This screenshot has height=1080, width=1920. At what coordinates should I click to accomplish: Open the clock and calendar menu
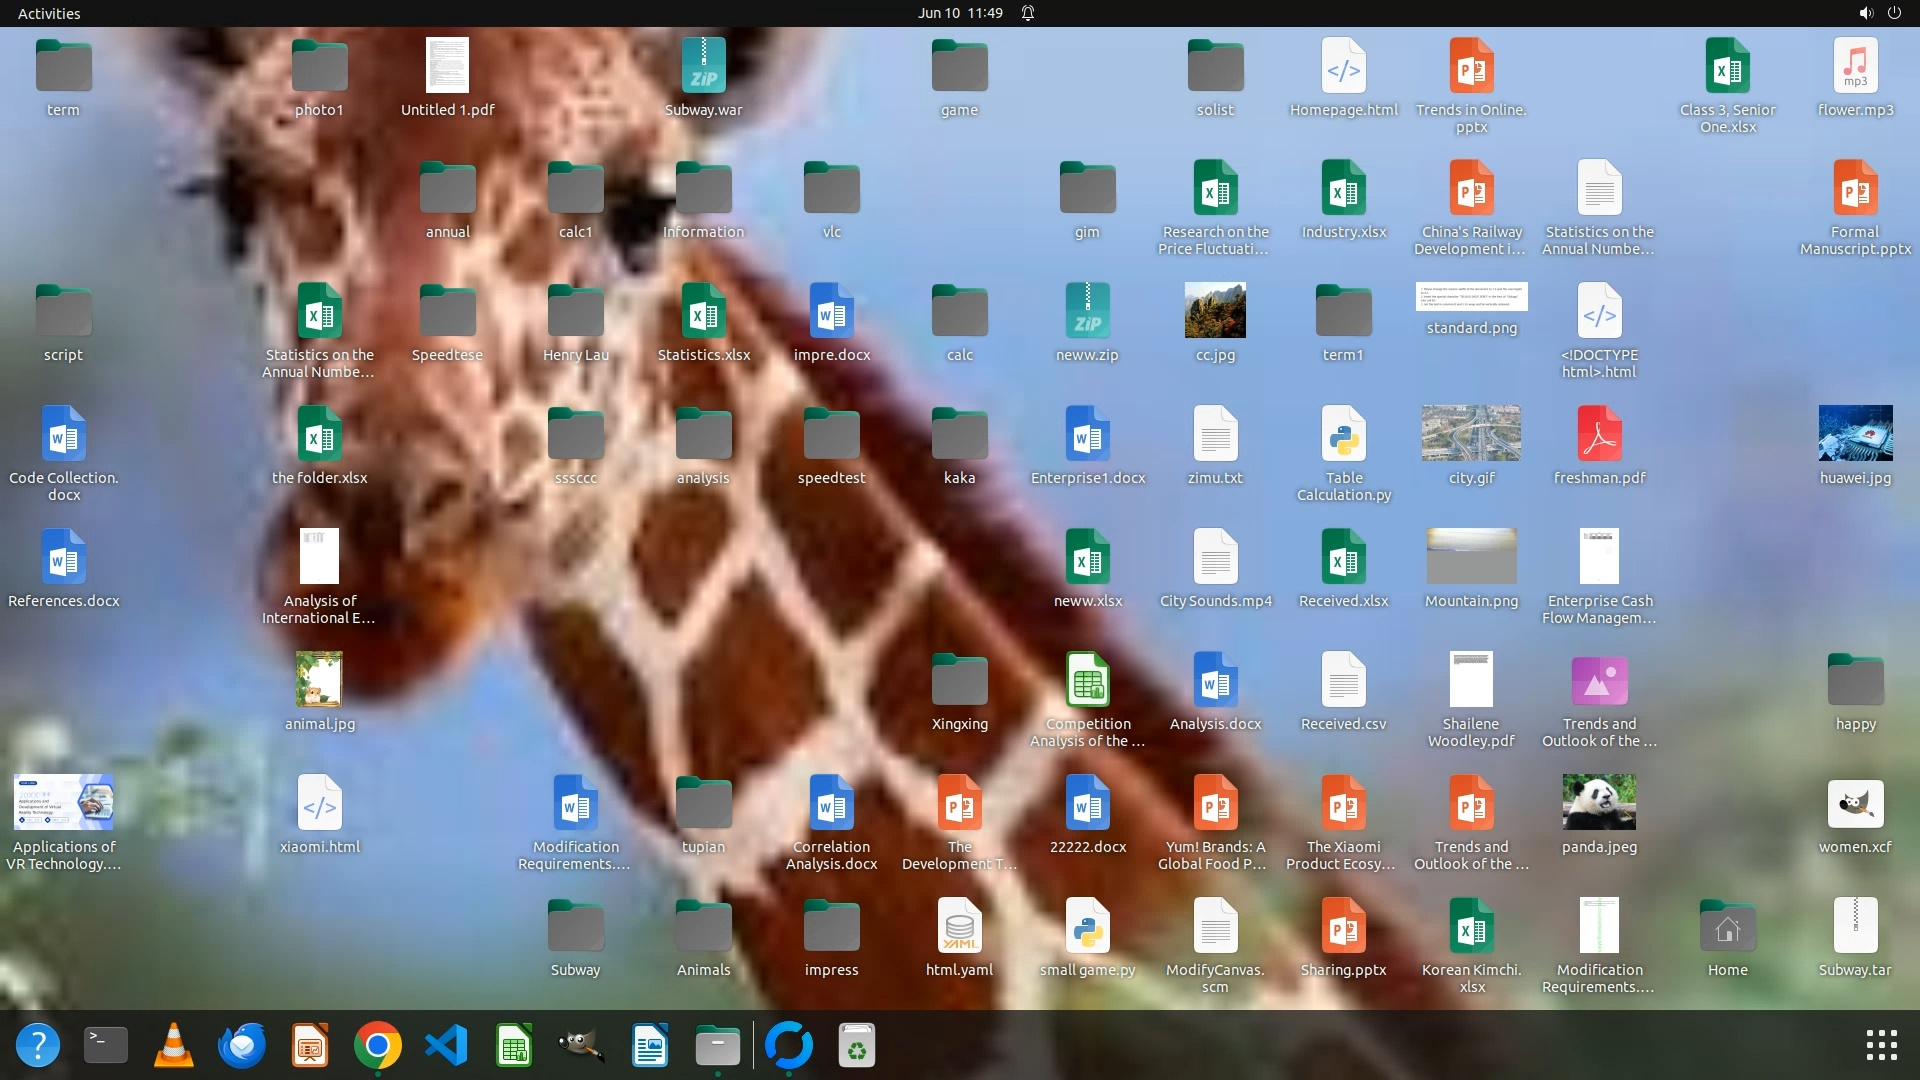[960, 13]
